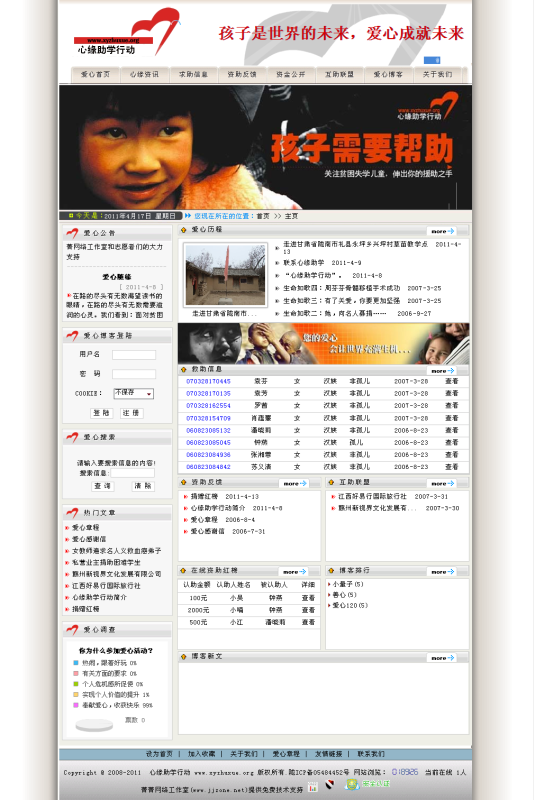The height and width of the screenshot is (800, 534).
Task: Open record 070328170445
Action: point(208,381)
